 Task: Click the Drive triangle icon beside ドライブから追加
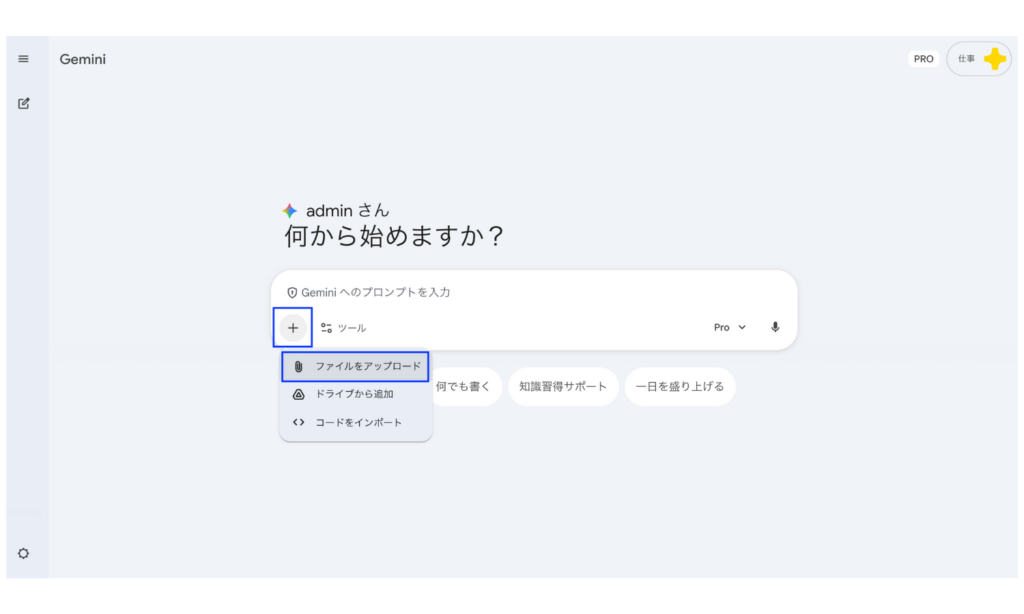coord(298,394)
